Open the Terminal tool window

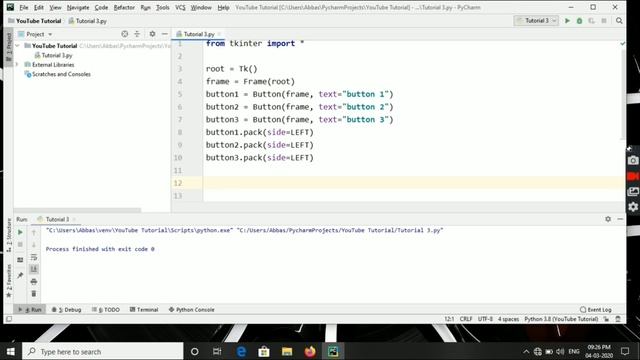coord(144,309)
